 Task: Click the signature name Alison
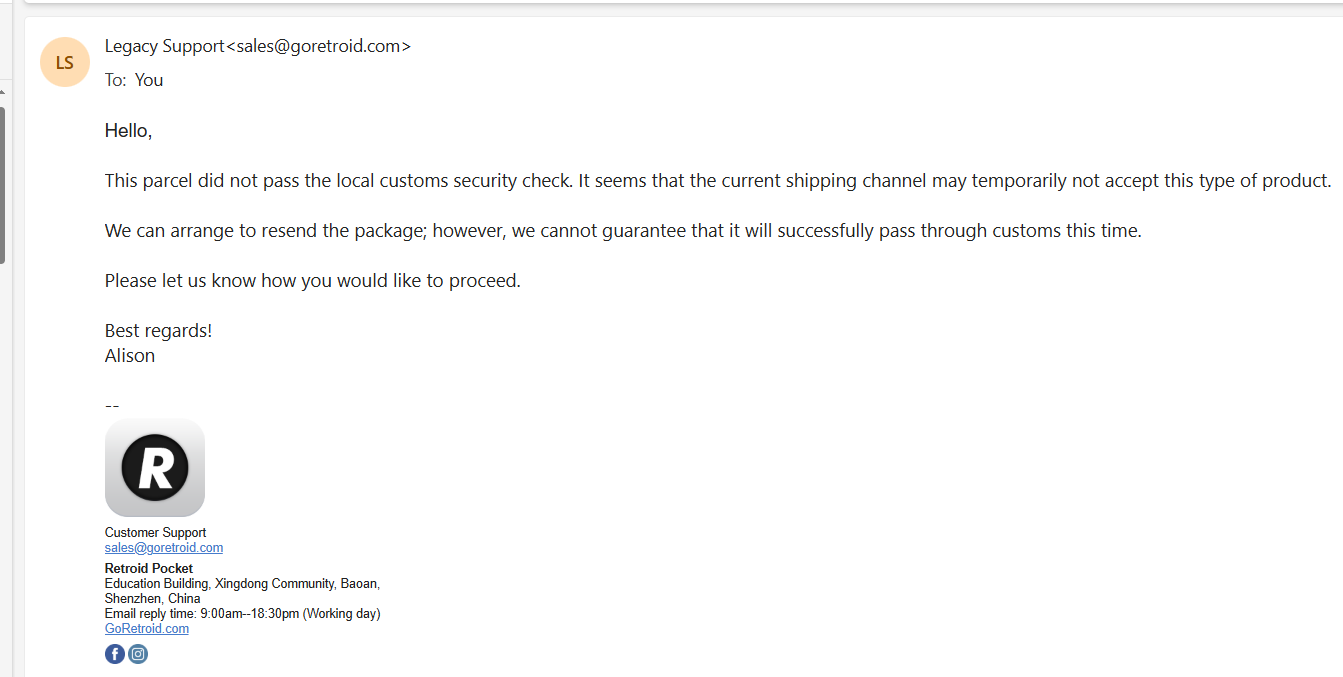click(x=130, y=356)
